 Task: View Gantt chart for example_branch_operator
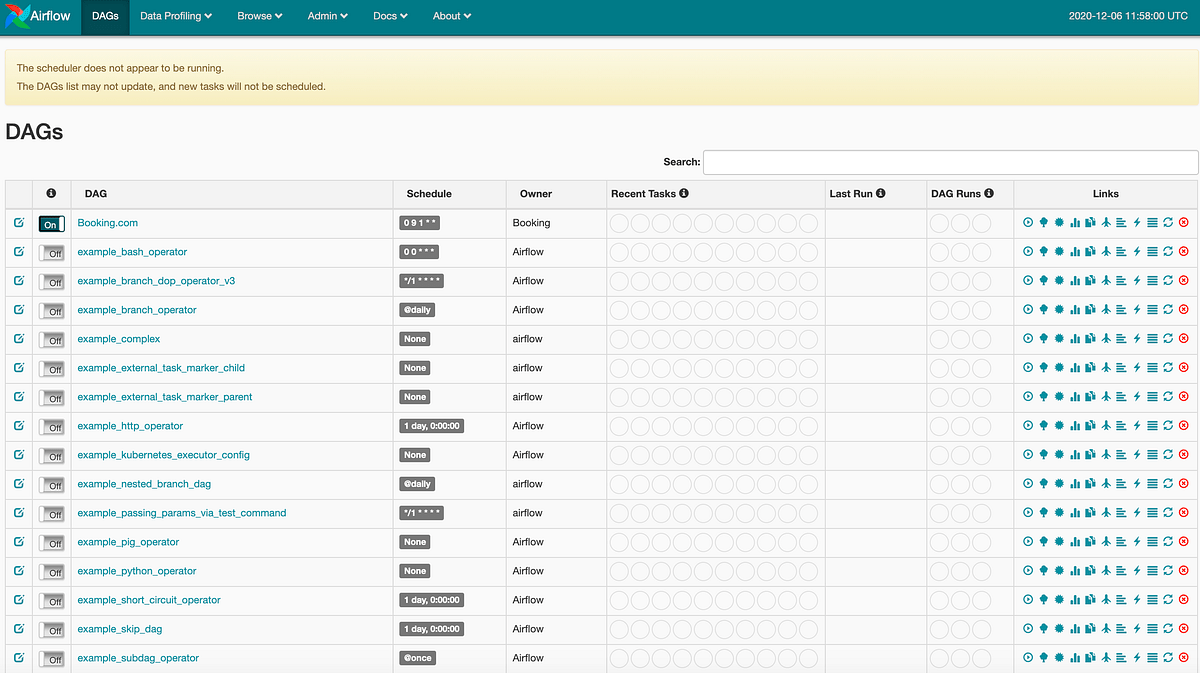(x=1121, y=309)
